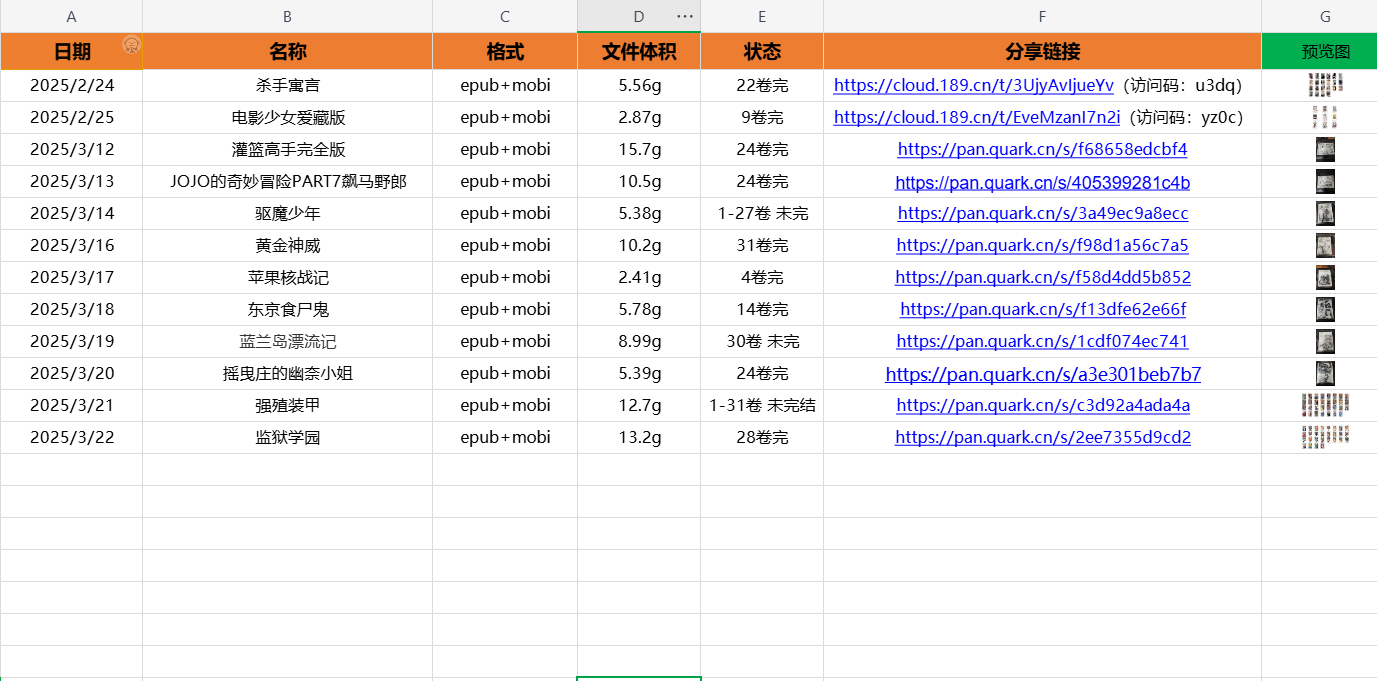This screenshot has height=681, width=1377.
Task: Select the epub+mobi cell in 驱魔少年 row
Action: [505, 214]
